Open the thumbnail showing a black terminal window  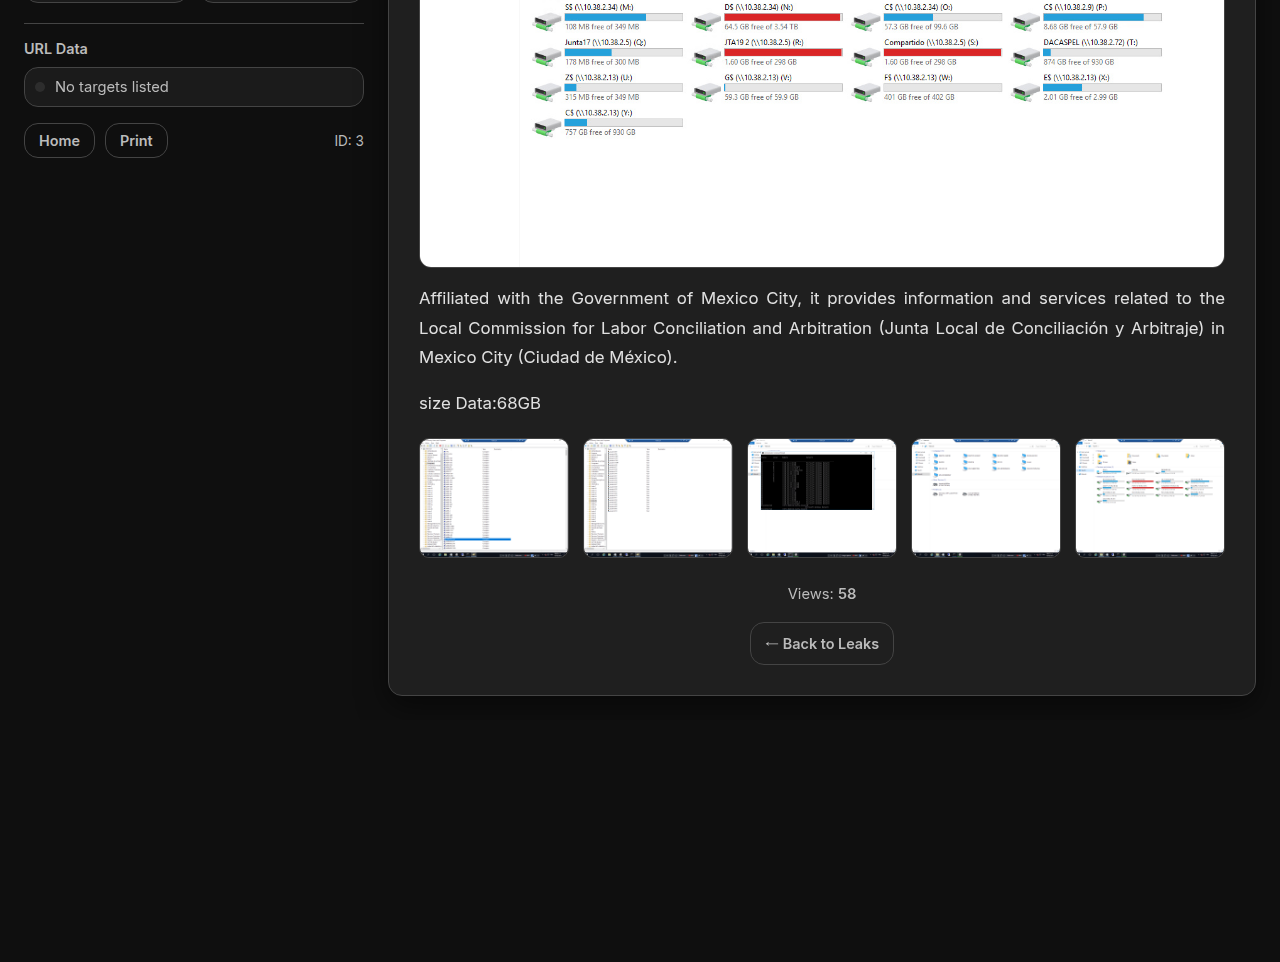tap(822, 497)
